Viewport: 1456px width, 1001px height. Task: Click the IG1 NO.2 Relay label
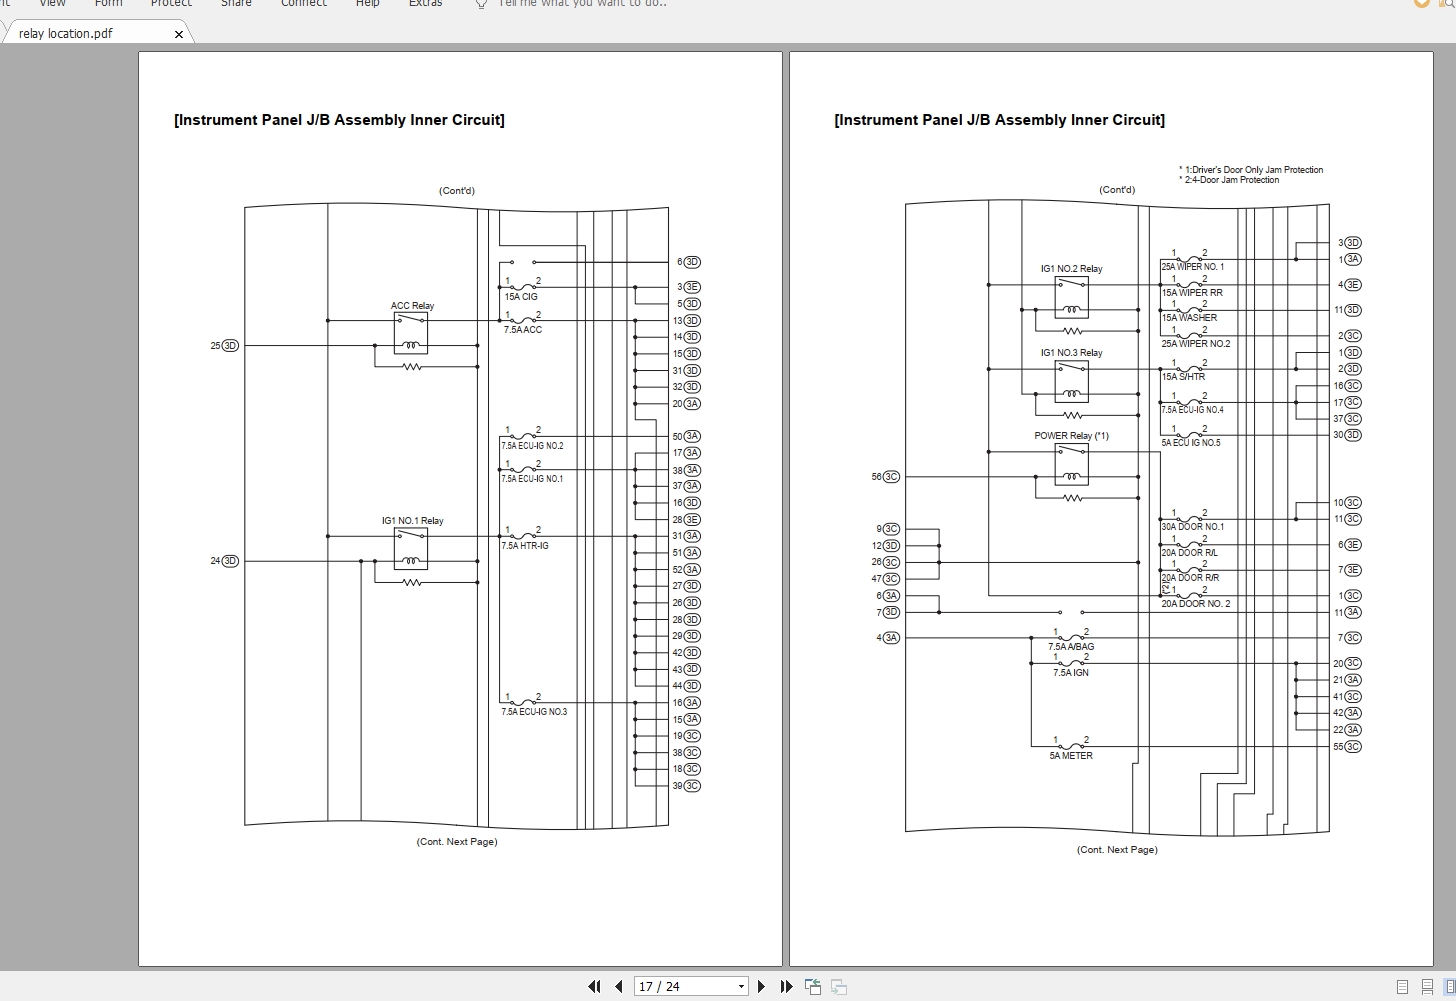click(x=1071, y=269)
